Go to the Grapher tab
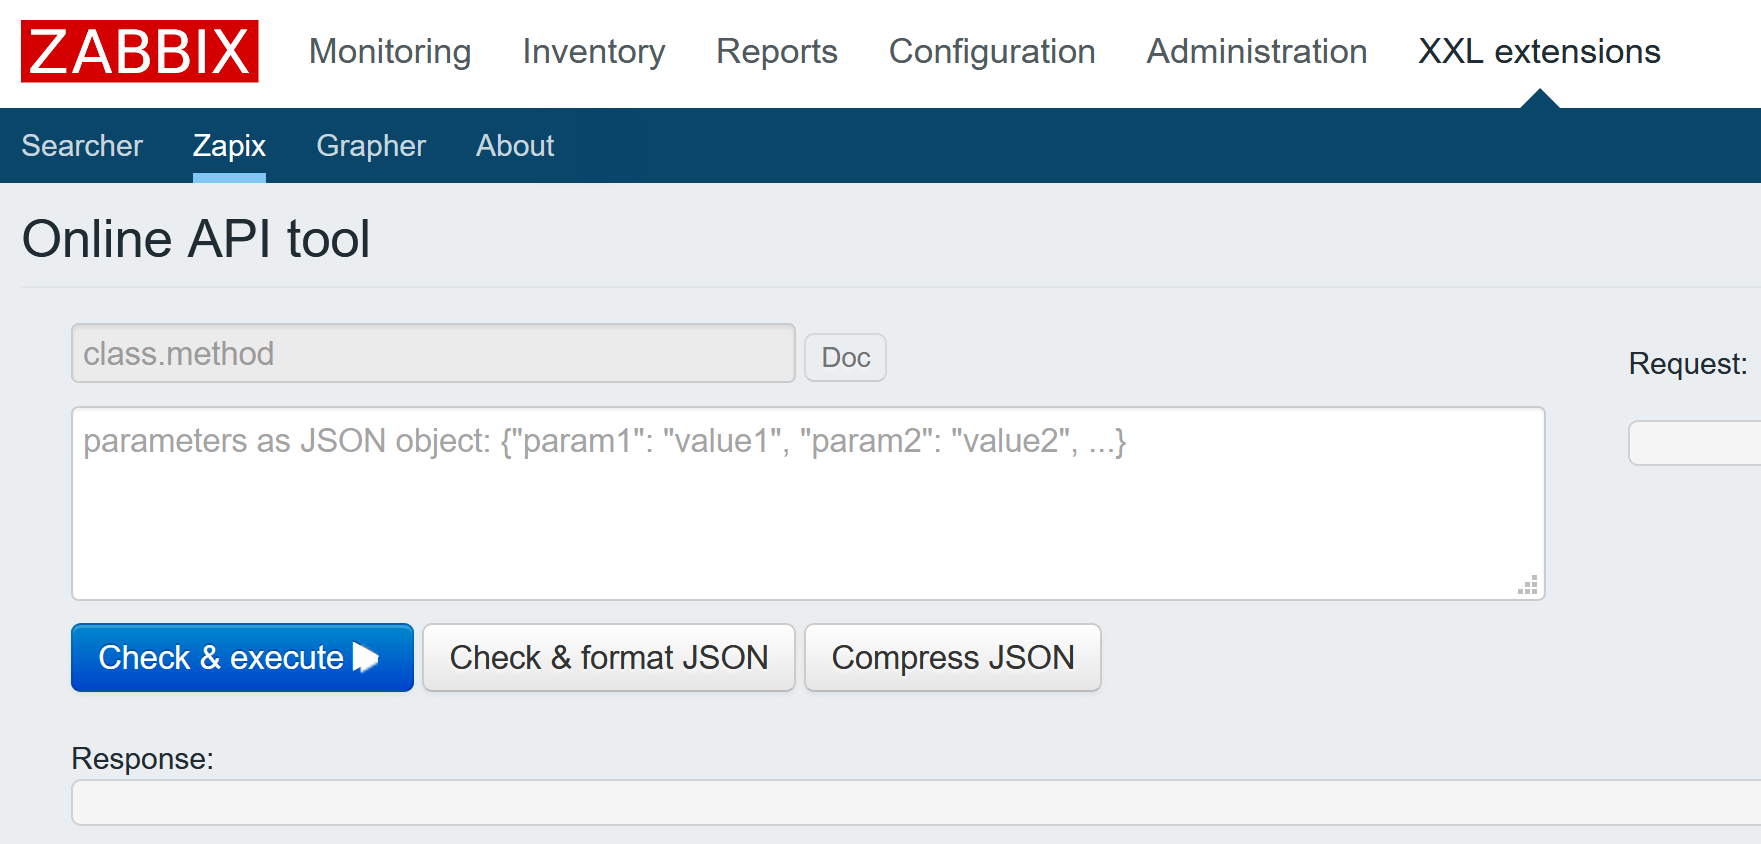Viewport: 1761px width, 844px height. click(x=371, y=146)
